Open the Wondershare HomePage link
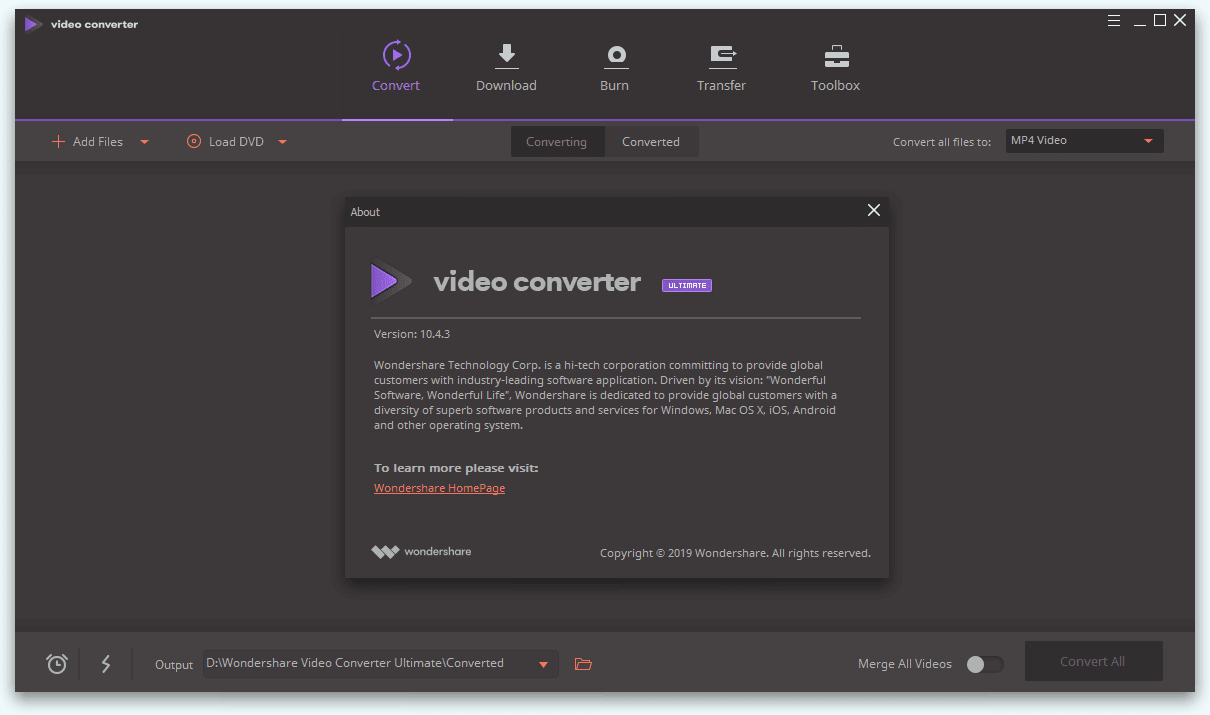 (439, 488)
